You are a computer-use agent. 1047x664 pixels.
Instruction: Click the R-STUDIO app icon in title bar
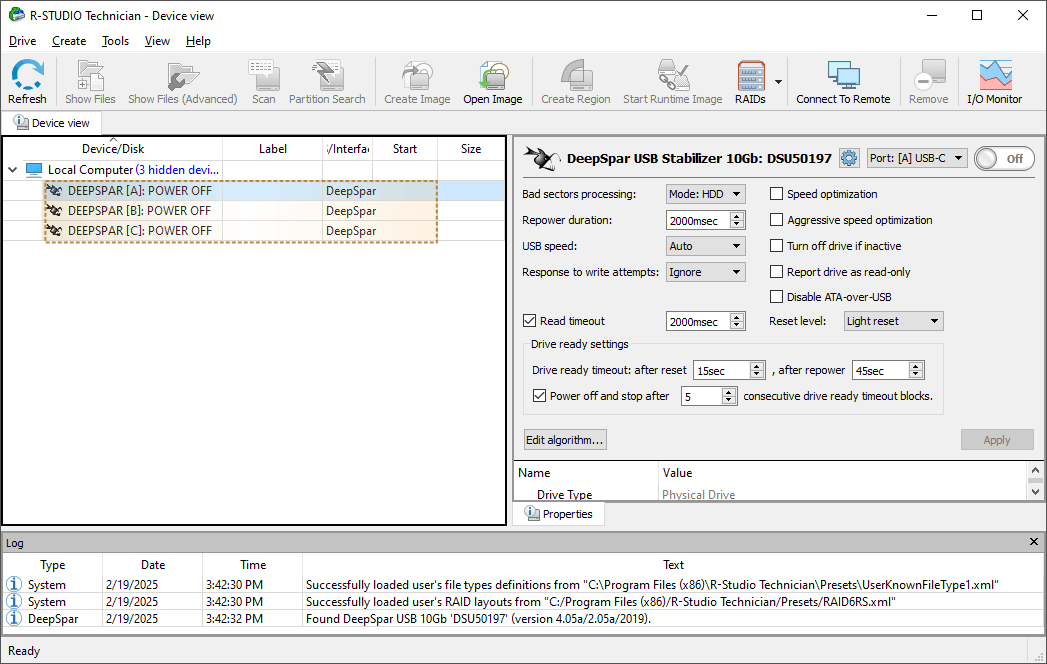[x=17, y=15]
